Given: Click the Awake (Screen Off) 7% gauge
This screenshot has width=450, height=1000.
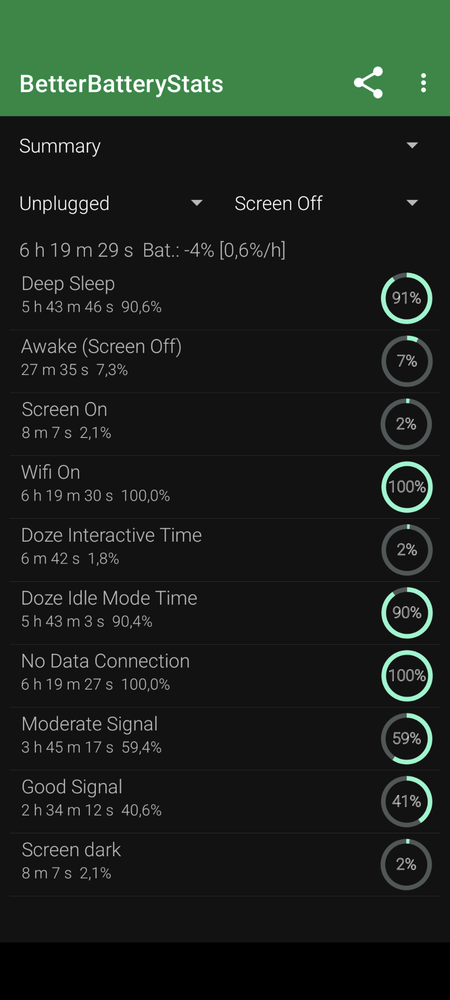Looking at the screenshot, I should (x=407, y=361).
